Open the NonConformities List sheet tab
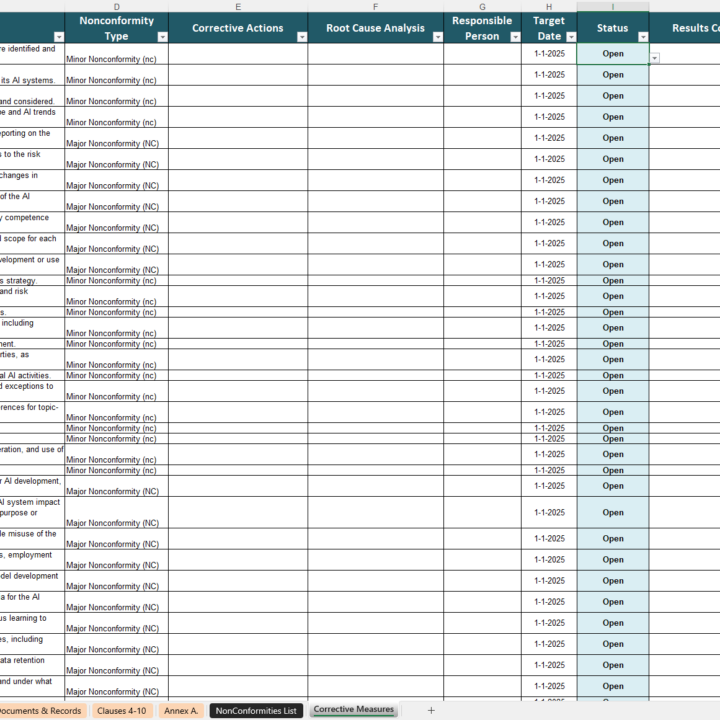This screenshot has height=720, width=720. coord(256,710)
